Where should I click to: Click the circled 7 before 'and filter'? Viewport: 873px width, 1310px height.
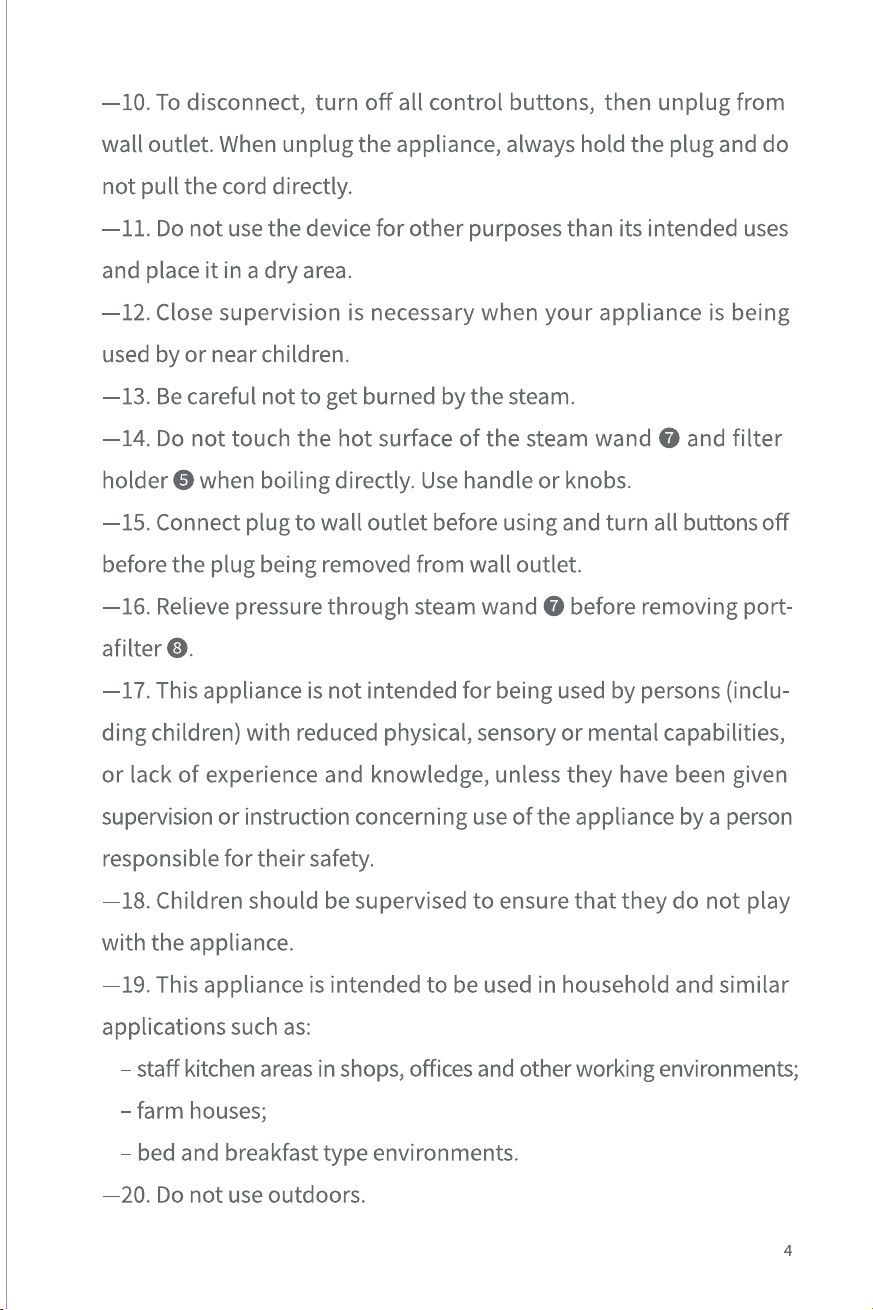(x=670, y=438)
